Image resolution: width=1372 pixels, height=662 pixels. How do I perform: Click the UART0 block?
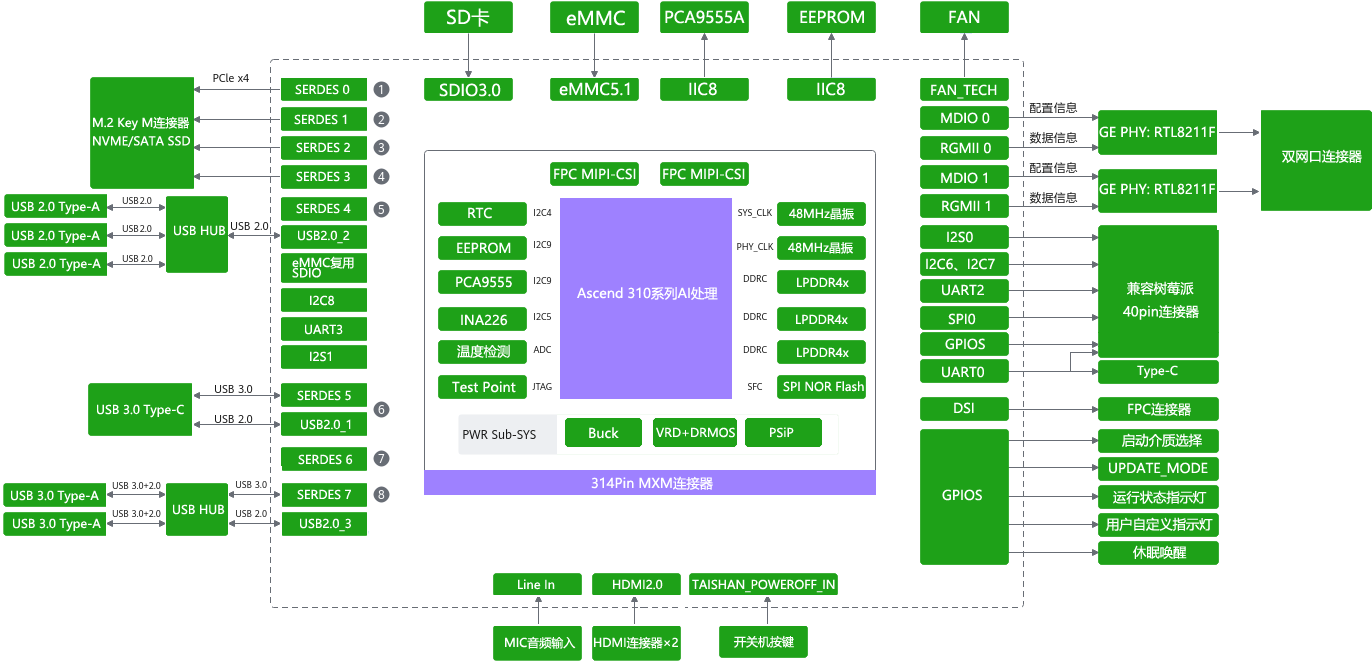click(x=964, y=371)
